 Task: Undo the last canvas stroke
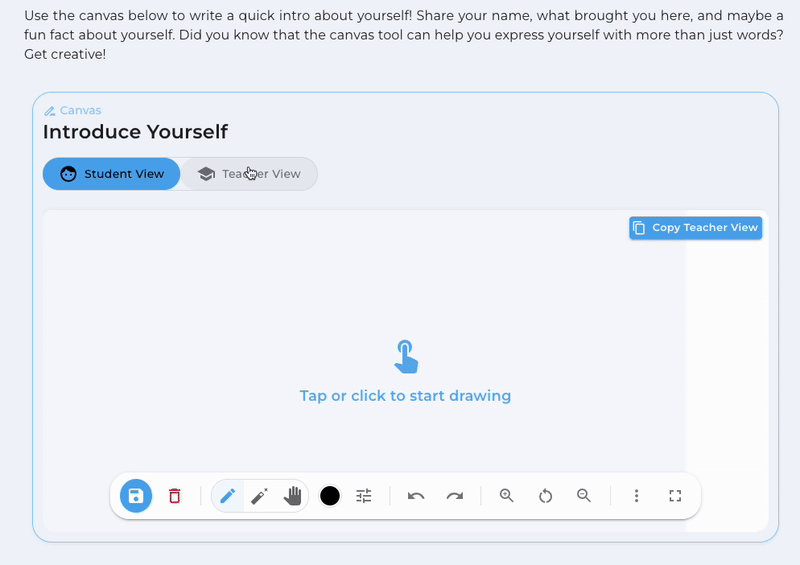(416, 496)
